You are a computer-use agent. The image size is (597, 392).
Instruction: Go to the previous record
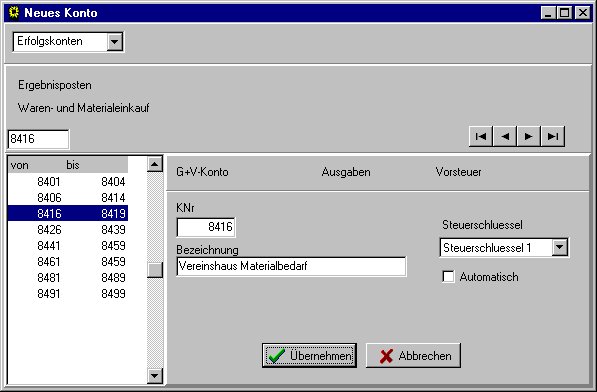[505, 136]
